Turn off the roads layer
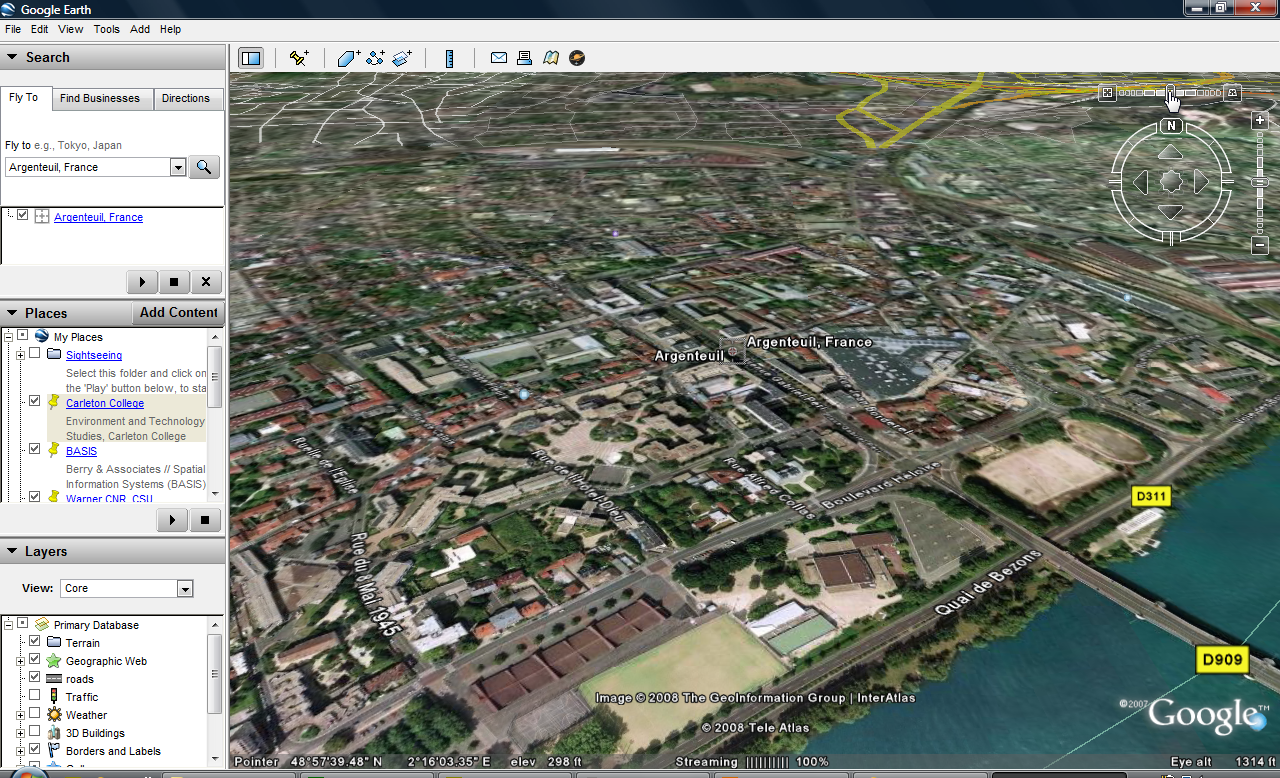The height and width of the screenshot is (778, 1280). 35,678
